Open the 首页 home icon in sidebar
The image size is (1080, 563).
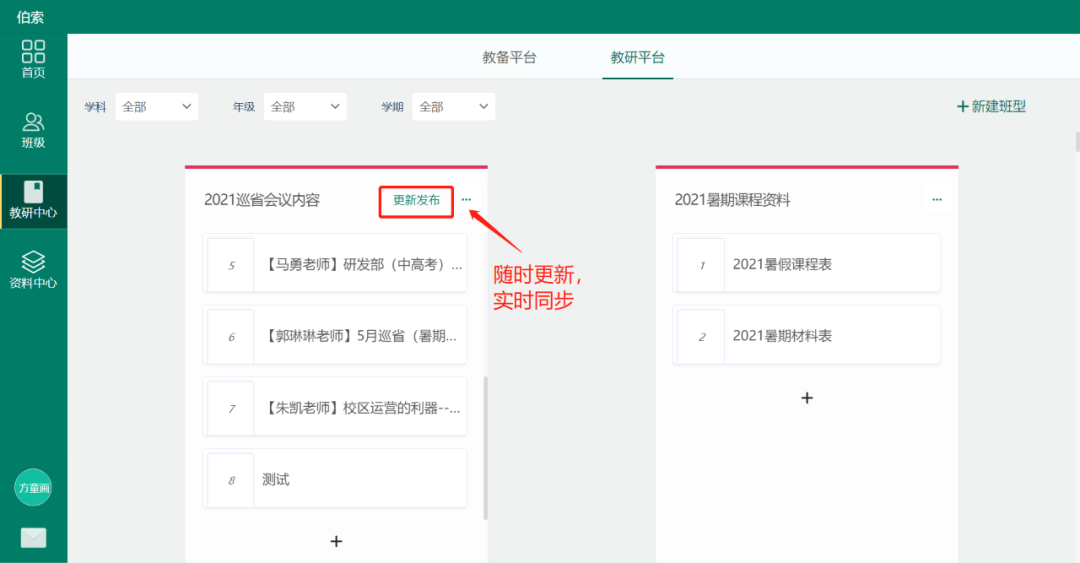point(33,59)
